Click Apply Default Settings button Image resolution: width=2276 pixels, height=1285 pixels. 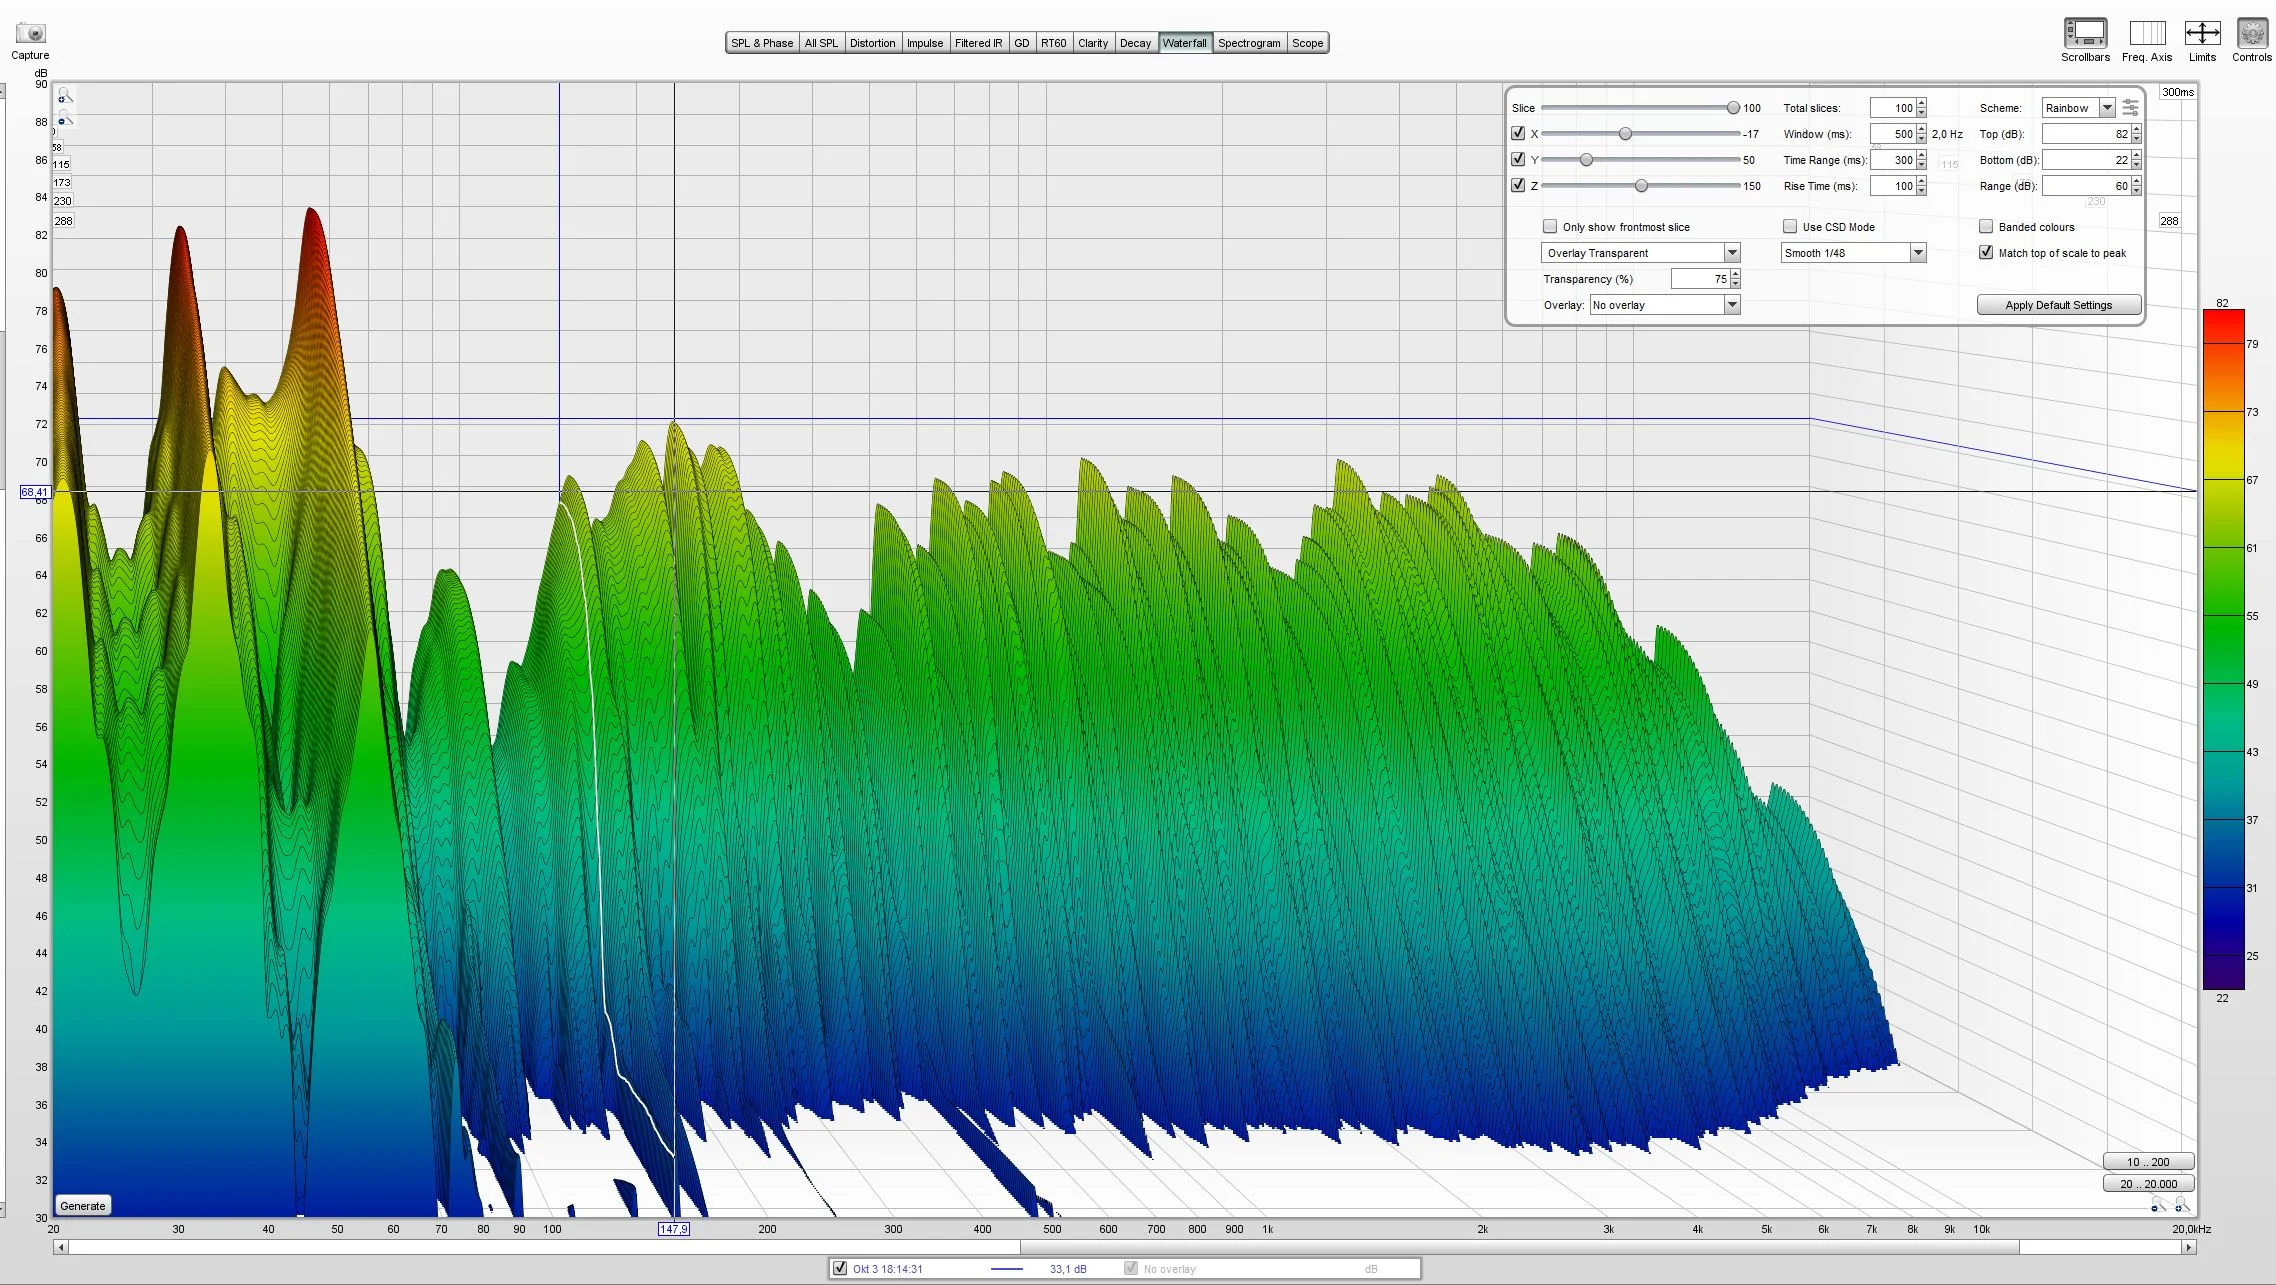(2058, 305)
